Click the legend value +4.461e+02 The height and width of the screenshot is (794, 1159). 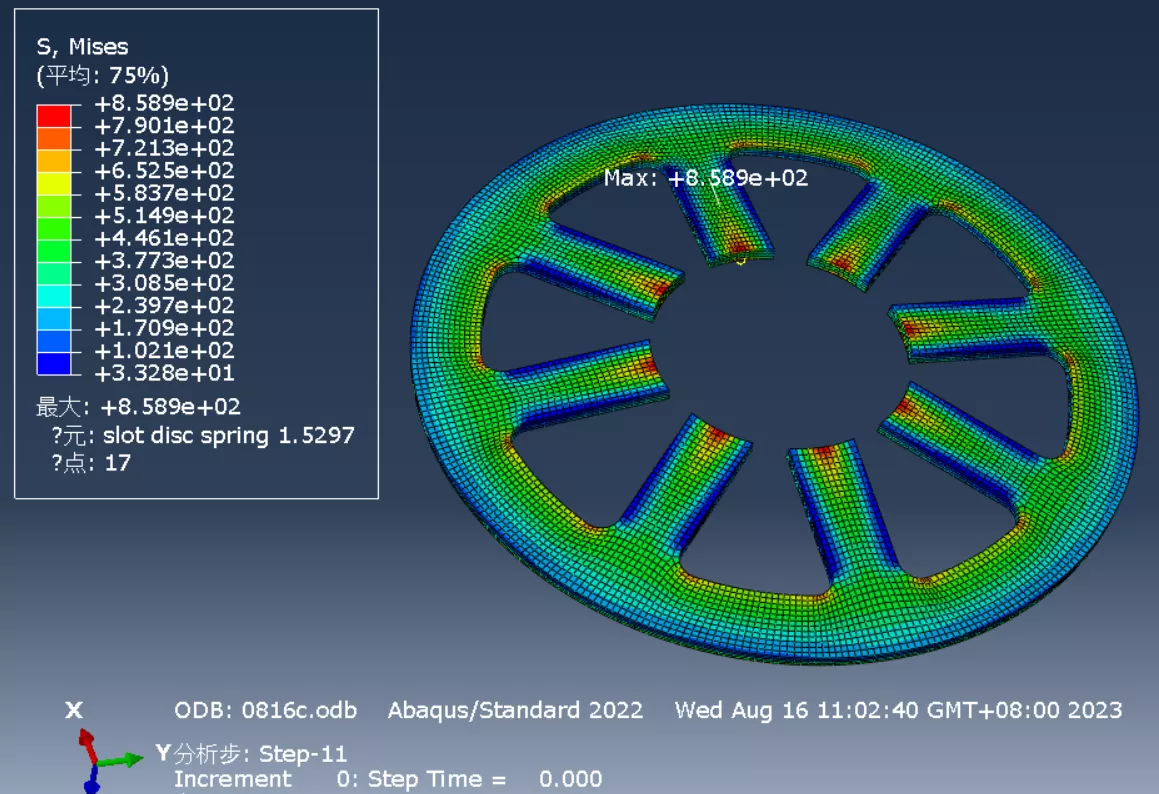coord(164,238)
